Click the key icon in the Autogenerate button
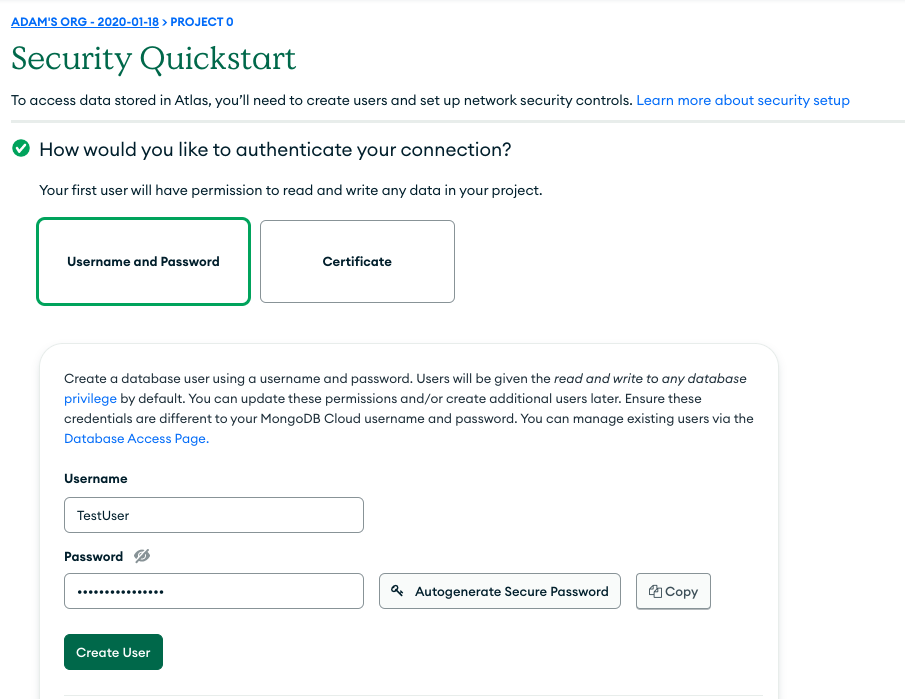Screen dimensions: 905x699 coord(397,591)
